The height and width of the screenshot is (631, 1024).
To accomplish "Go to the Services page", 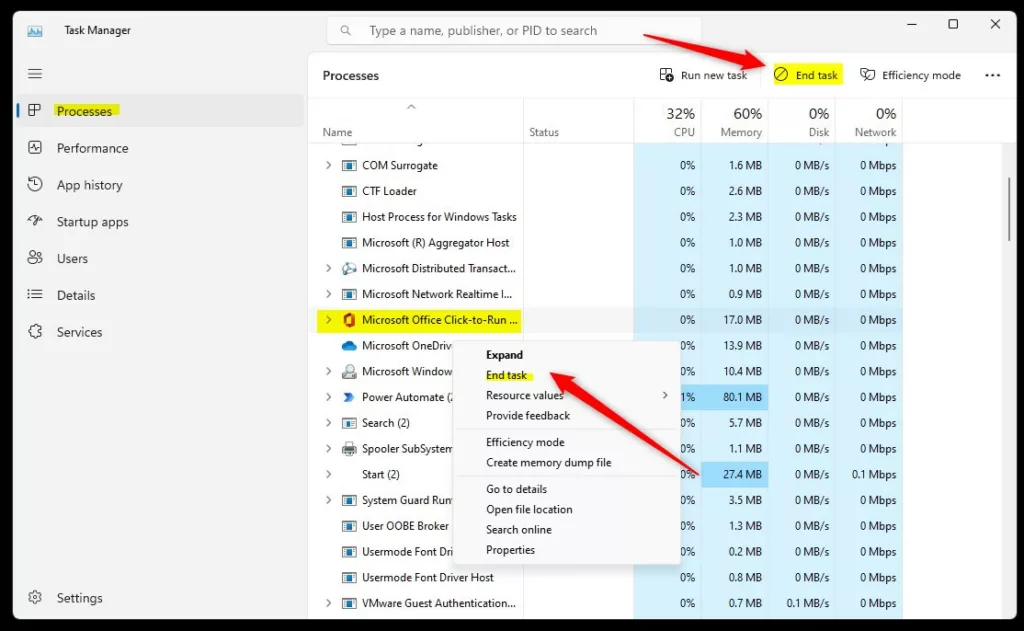I will 161,332.
